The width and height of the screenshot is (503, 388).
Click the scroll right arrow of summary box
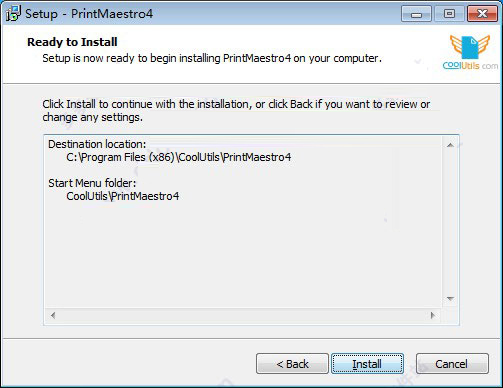pos(433,315)
